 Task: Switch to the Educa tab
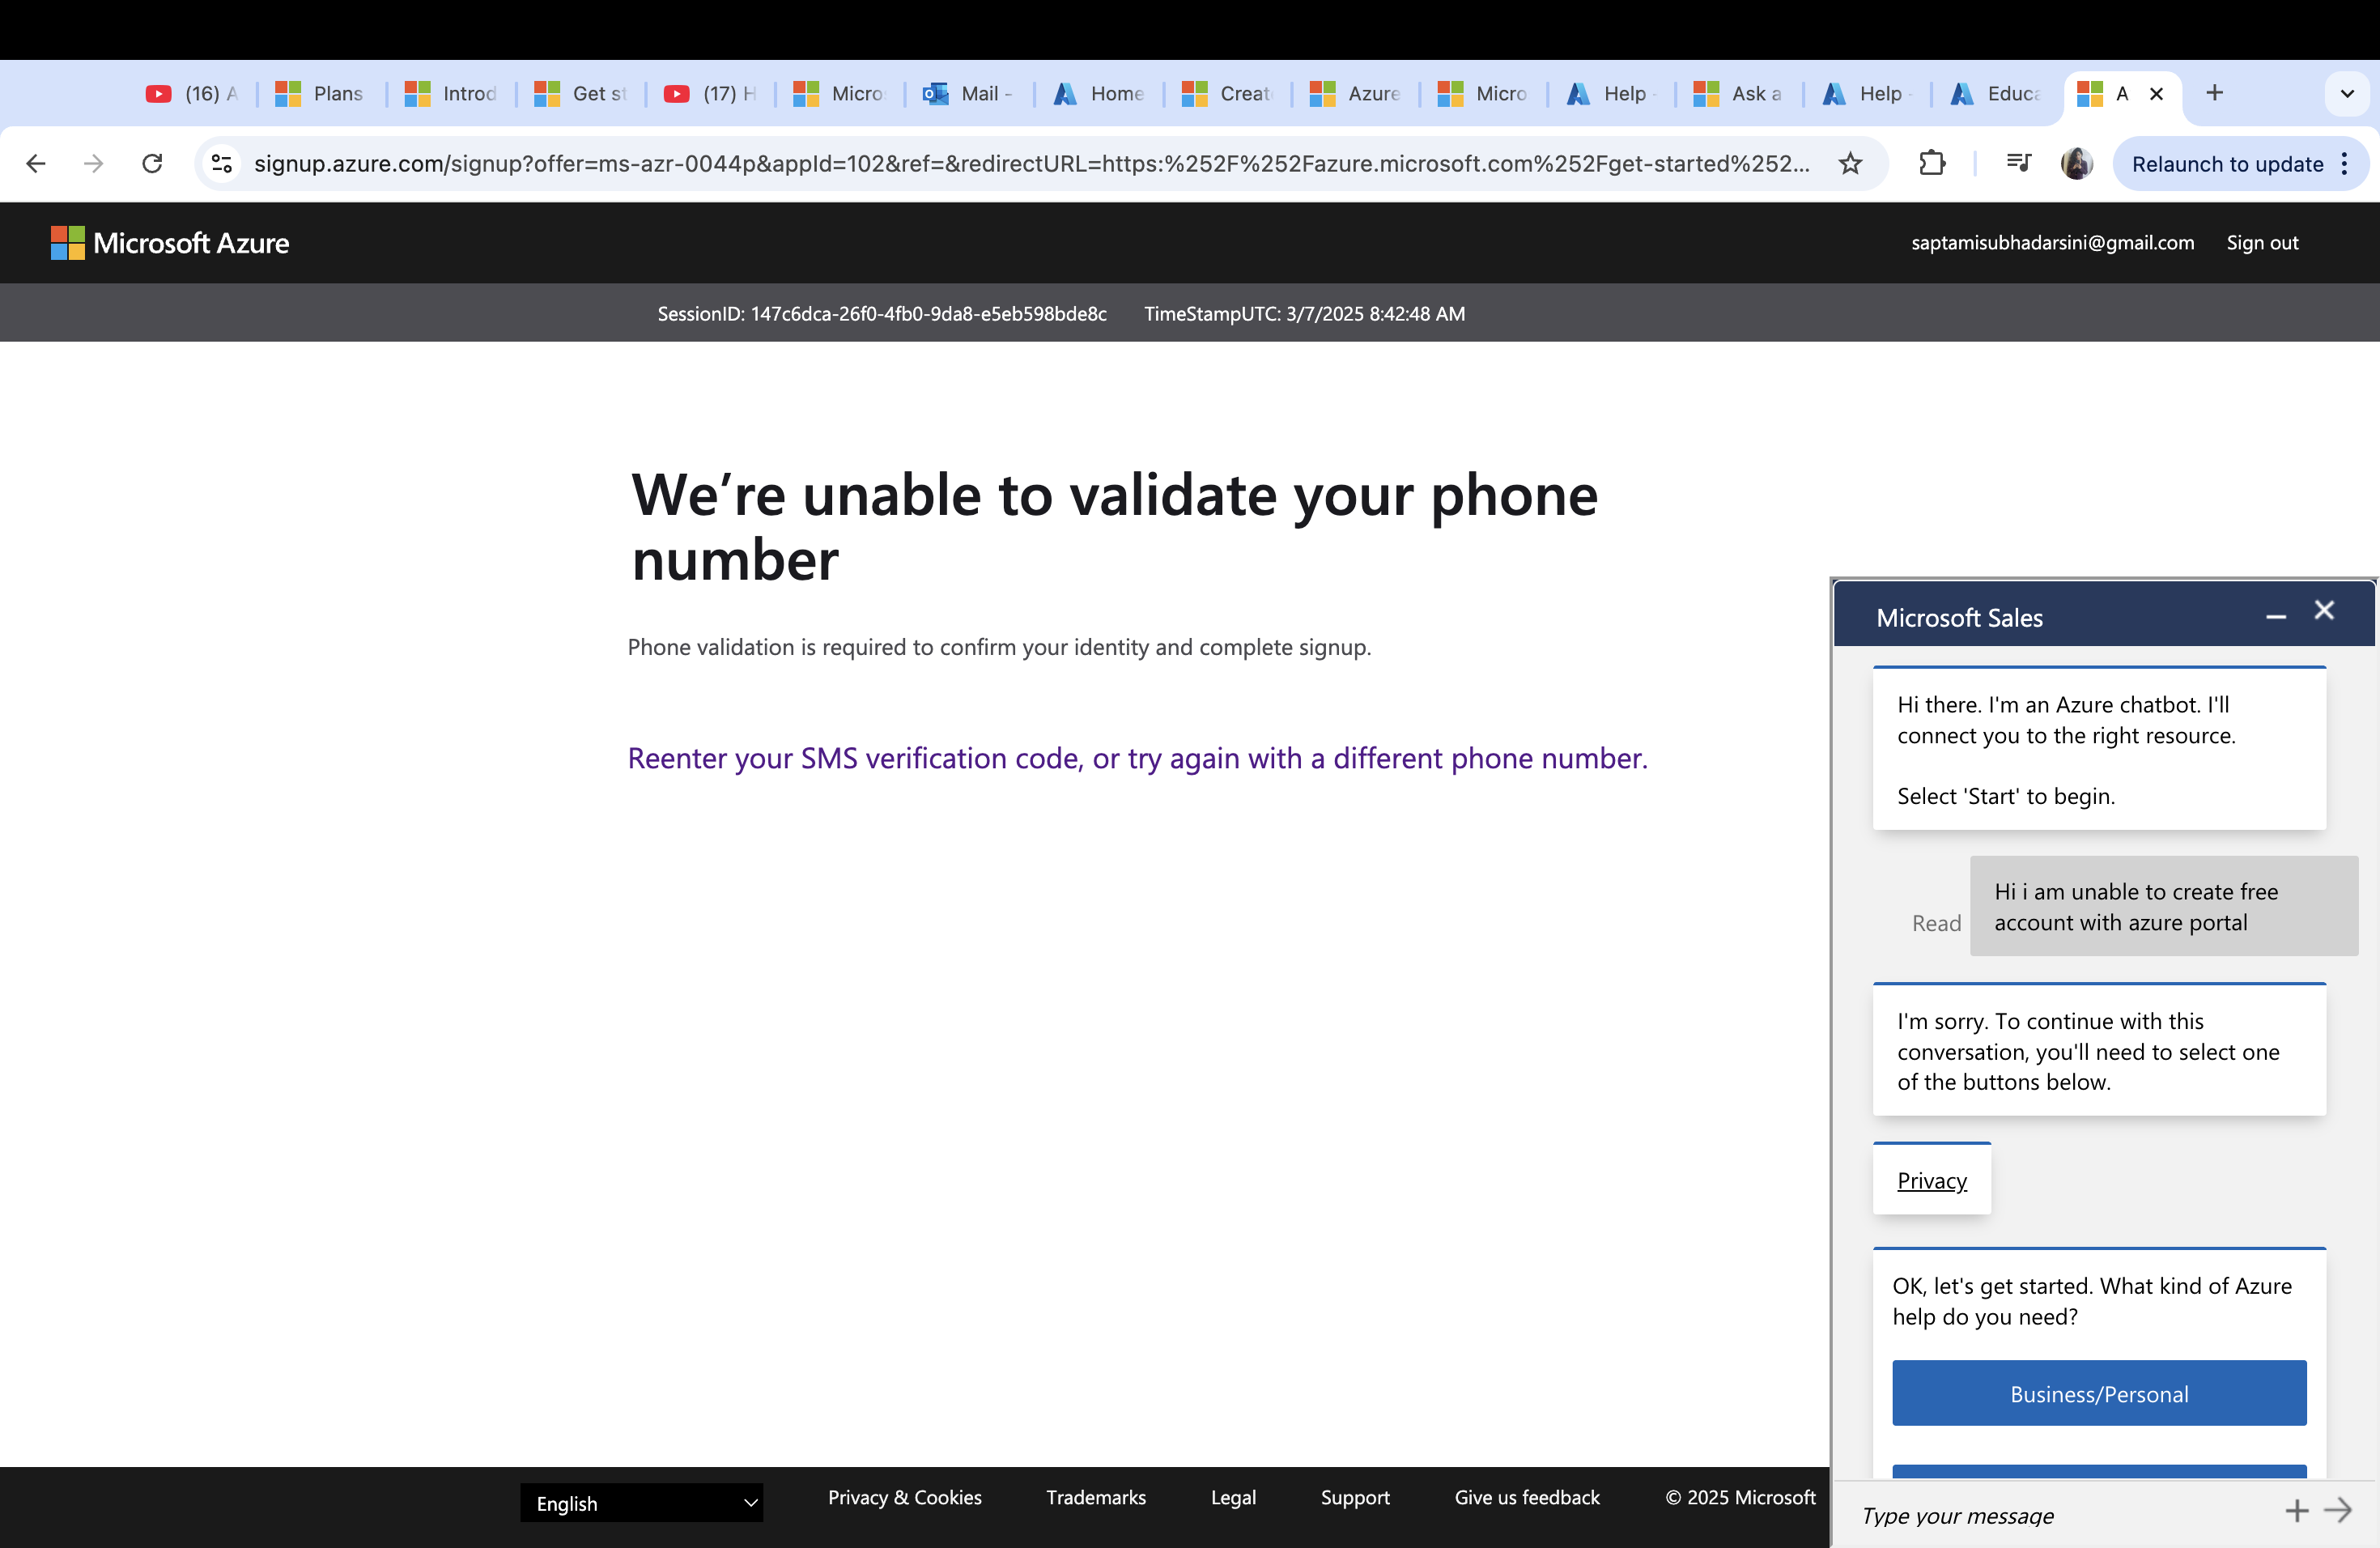(1996, 93)
